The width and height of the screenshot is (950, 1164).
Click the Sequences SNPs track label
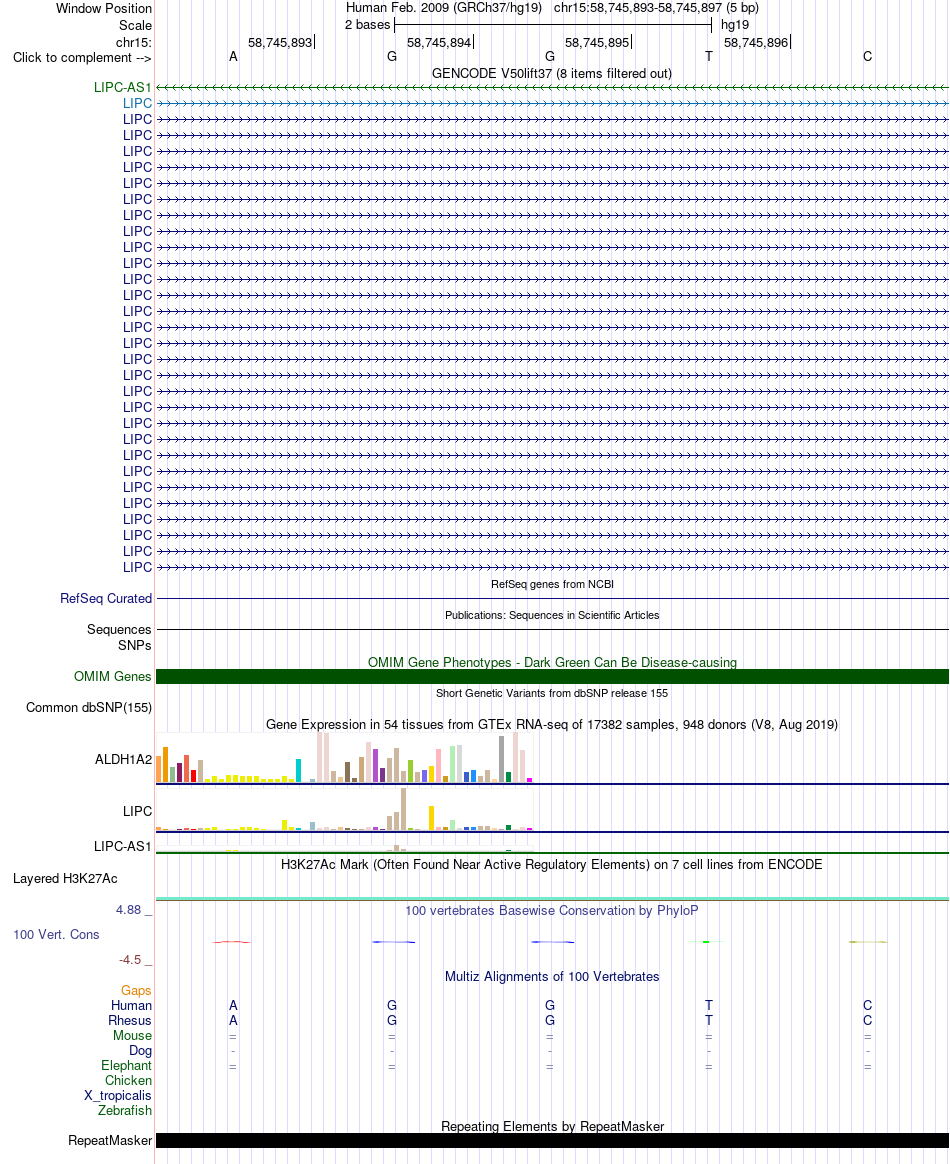tap(119, 637)
